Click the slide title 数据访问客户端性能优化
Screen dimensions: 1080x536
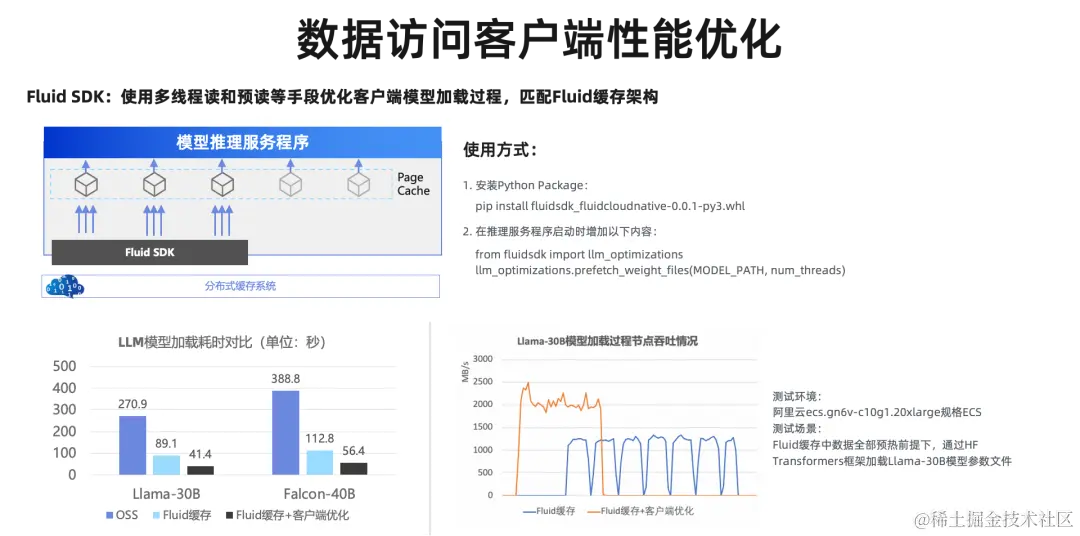pos(539,40)
